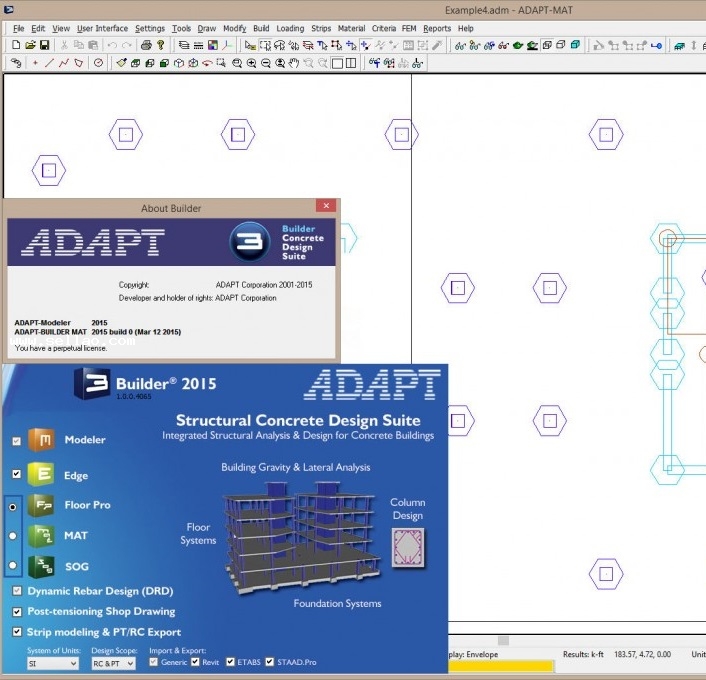Select the Floor Pro radio button
Screen dimensions: 706x680
tap(13, 507)
